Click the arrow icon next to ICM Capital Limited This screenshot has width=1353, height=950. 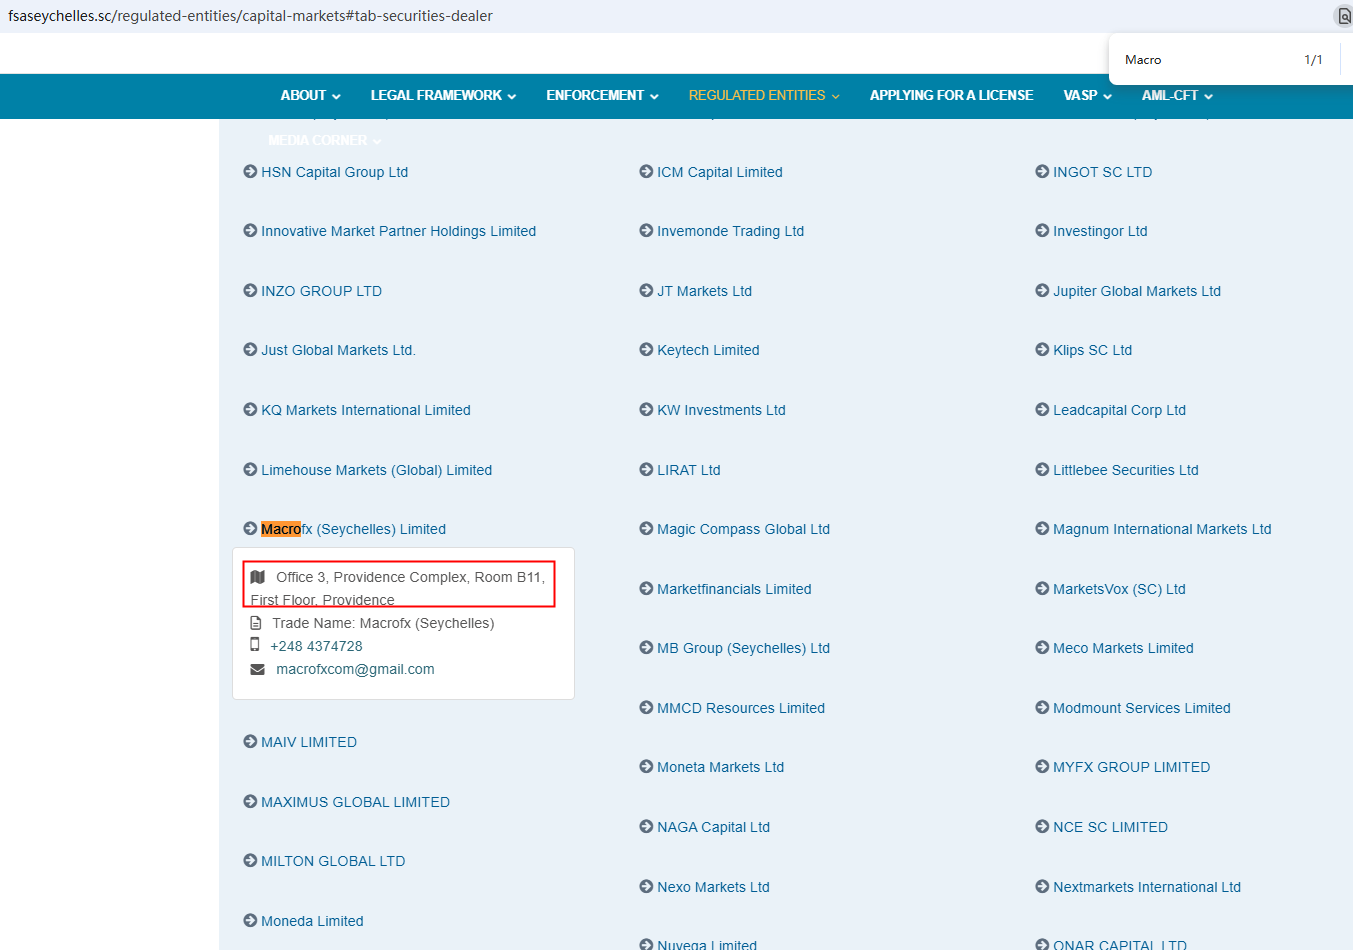[646, 172]
